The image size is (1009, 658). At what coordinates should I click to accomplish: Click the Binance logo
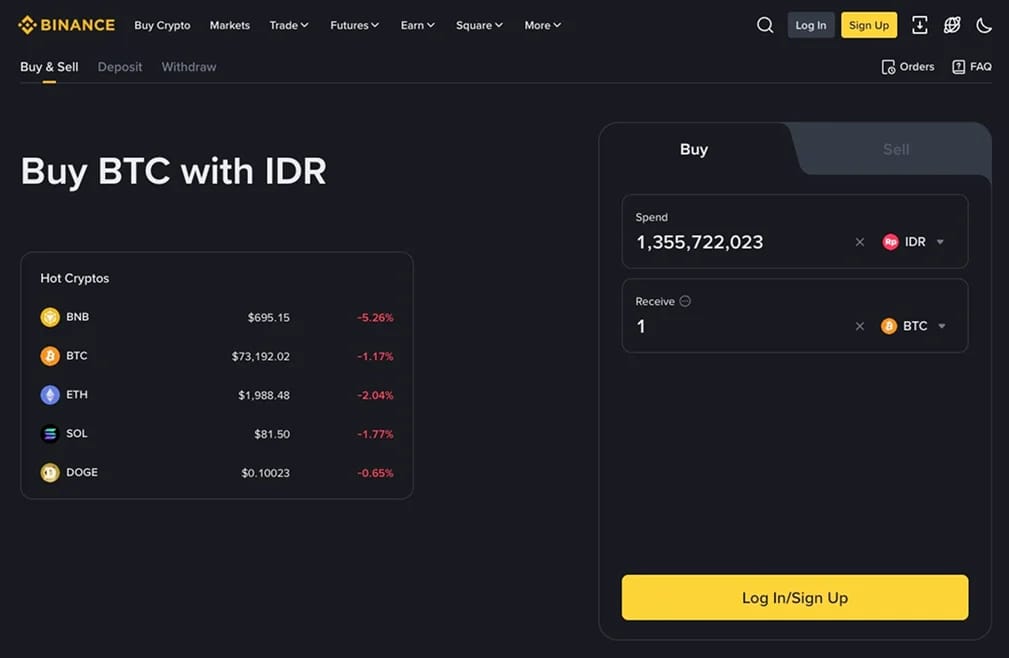(66, 25)
